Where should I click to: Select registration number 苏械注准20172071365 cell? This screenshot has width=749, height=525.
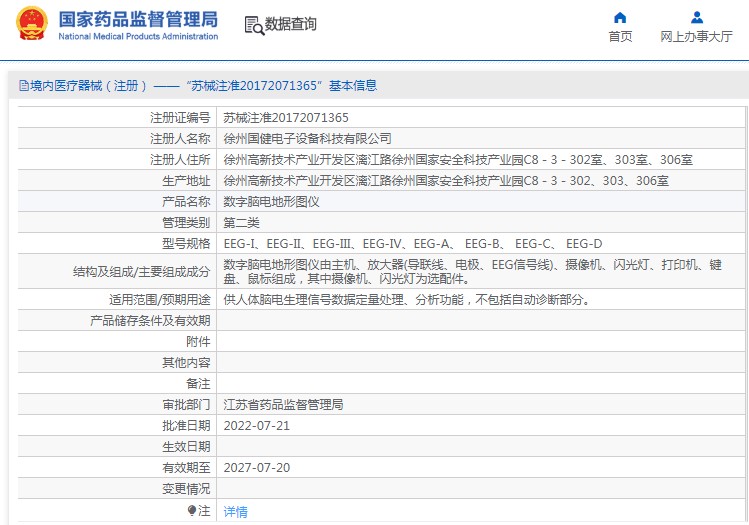(286, 117)
